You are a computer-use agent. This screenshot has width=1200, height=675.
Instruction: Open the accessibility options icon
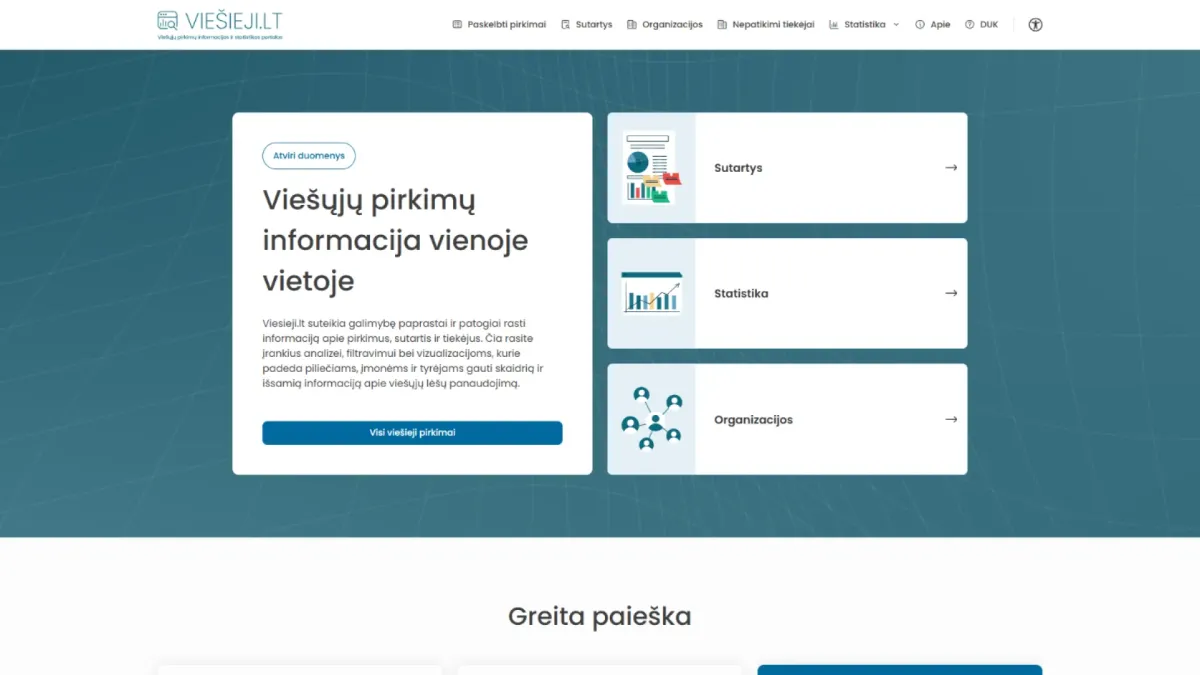1035,25
